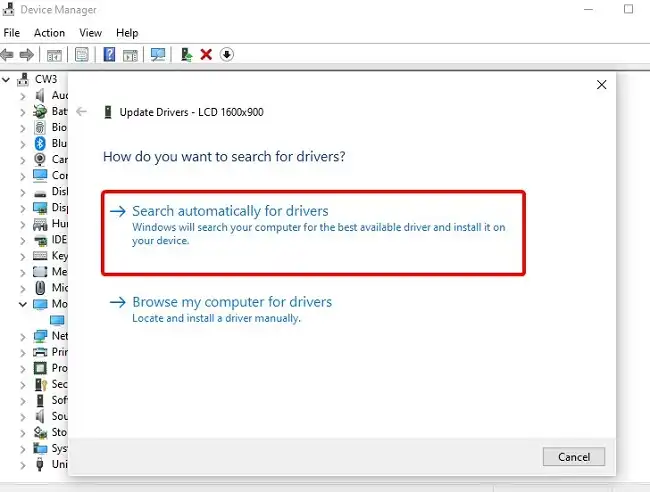Select the Network adapters category icon
The width and height of the screenshot is (650, 492).
tap(40, 336)
